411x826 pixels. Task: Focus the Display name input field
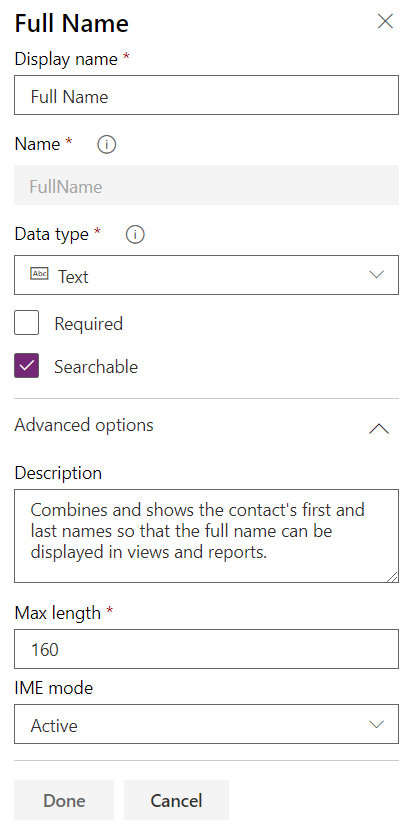tap(206, 95)
